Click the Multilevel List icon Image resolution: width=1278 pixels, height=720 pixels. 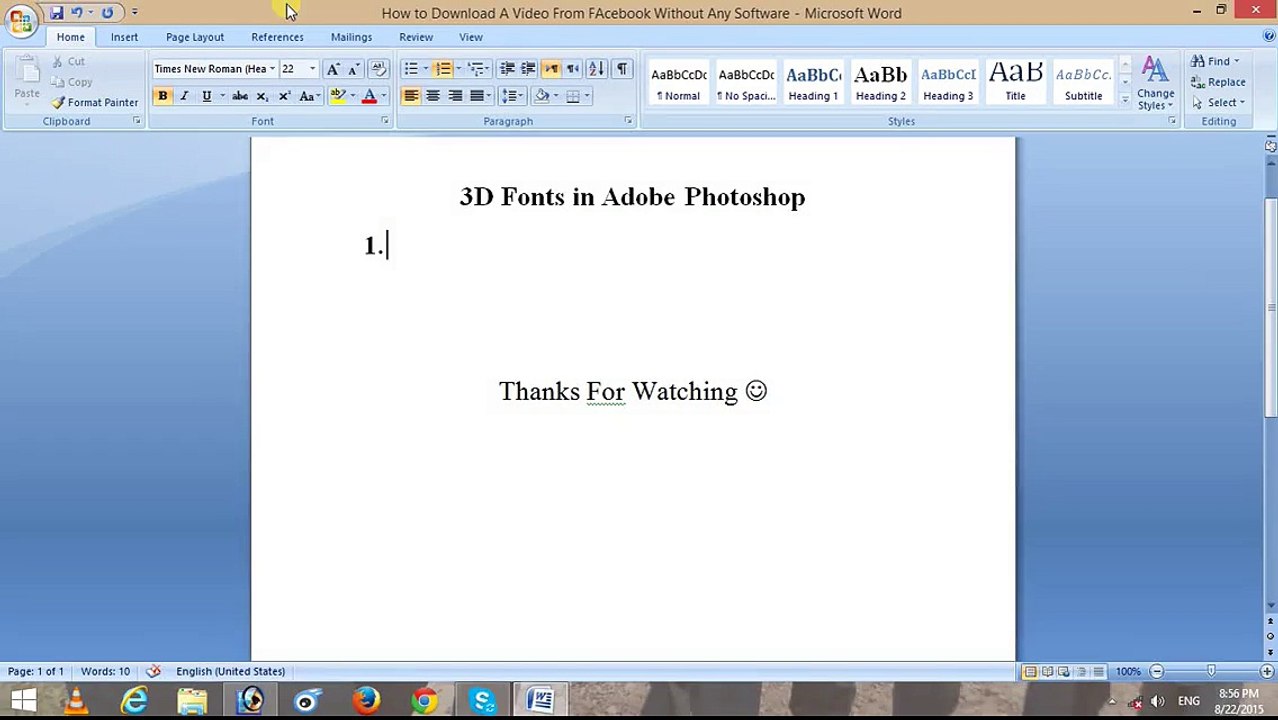(475, 69)
